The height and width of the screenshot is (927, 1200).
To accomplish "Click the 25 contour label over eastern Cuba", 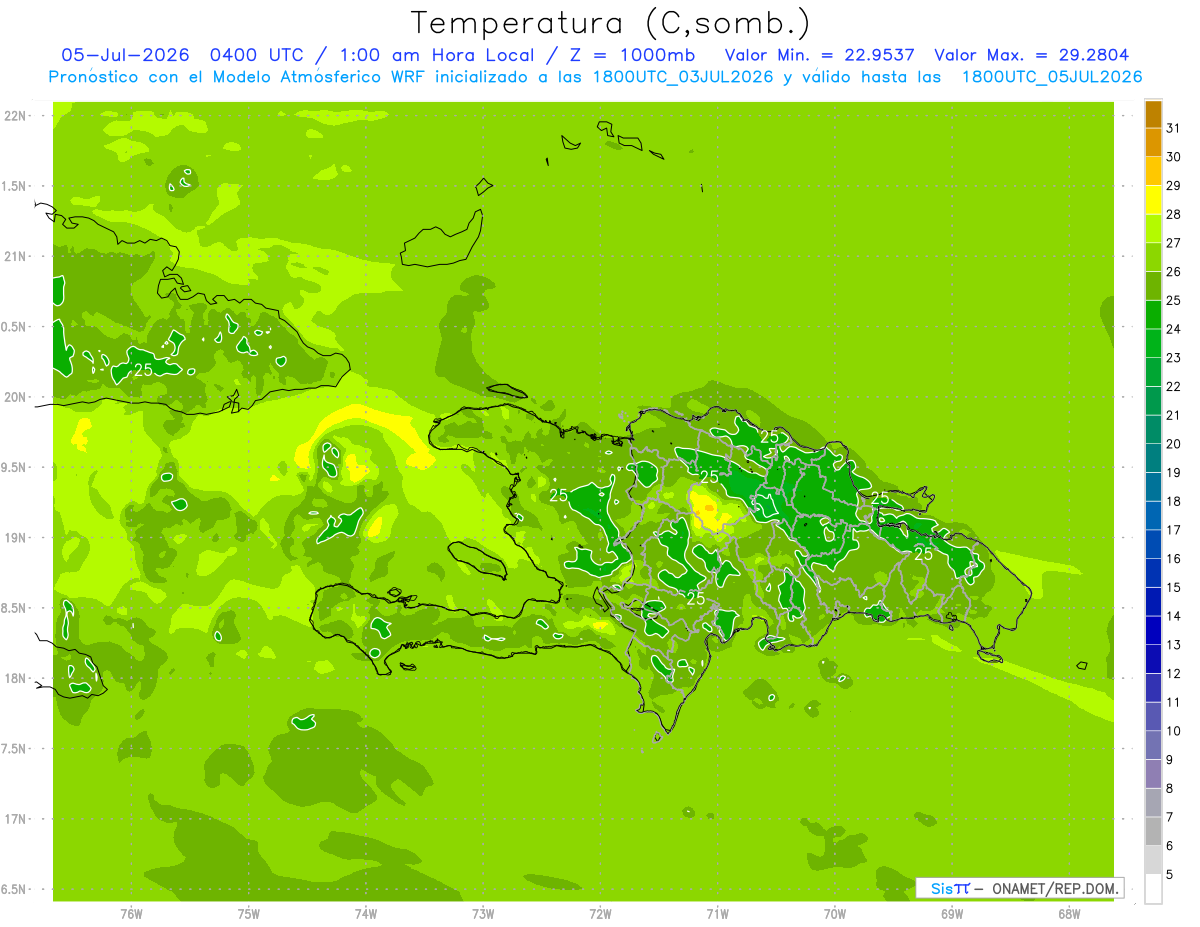I will coord(143,369).
